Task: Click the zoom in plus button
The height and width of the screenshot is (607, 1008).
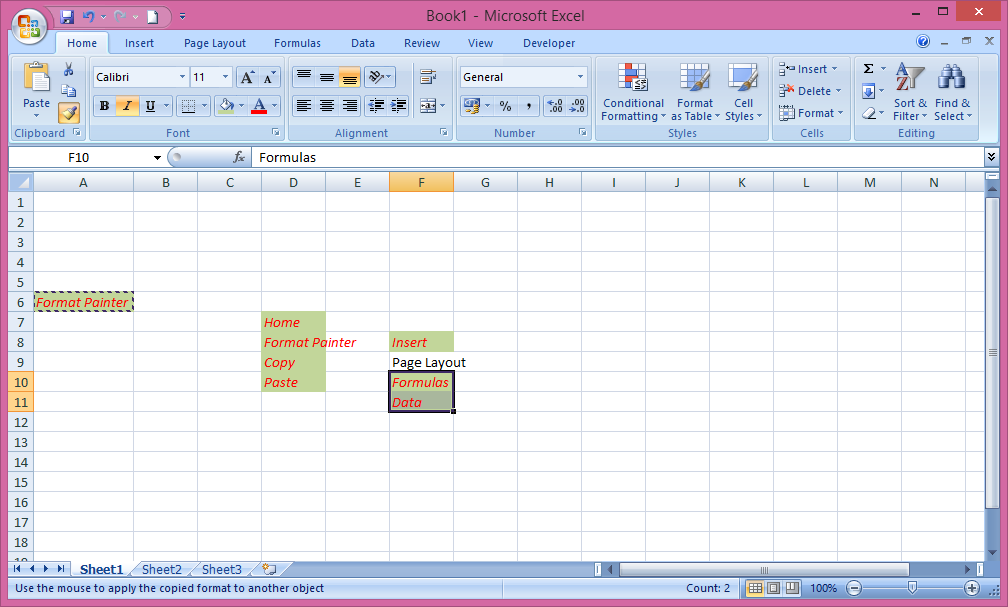Action: coord(972,588)
